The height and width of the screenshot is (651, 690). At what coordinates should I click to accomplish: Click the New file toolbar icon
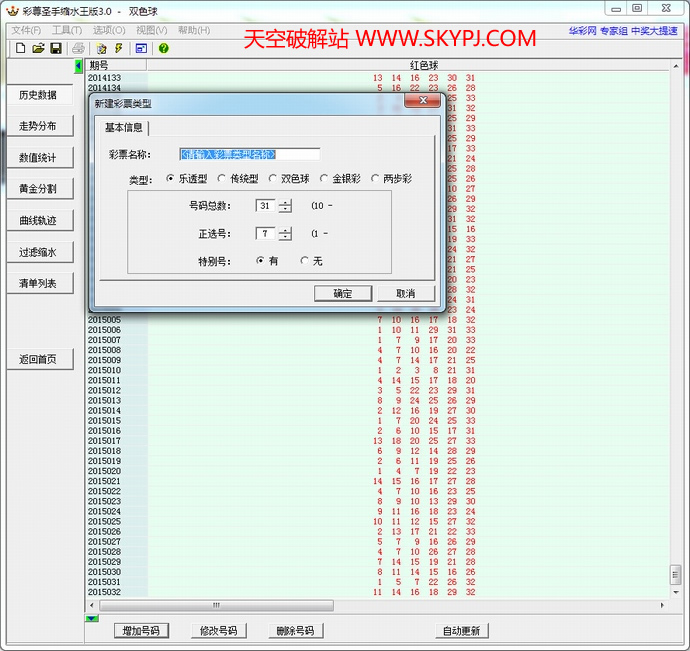21,48
